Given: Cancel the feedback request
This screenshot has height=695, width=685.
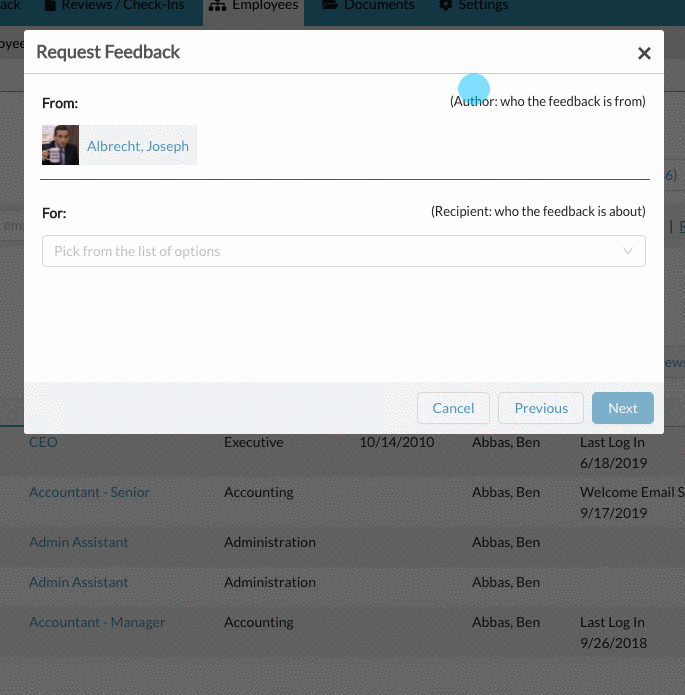Looking at the screenshot, I should pyautogui.click(x=453, y=408).
